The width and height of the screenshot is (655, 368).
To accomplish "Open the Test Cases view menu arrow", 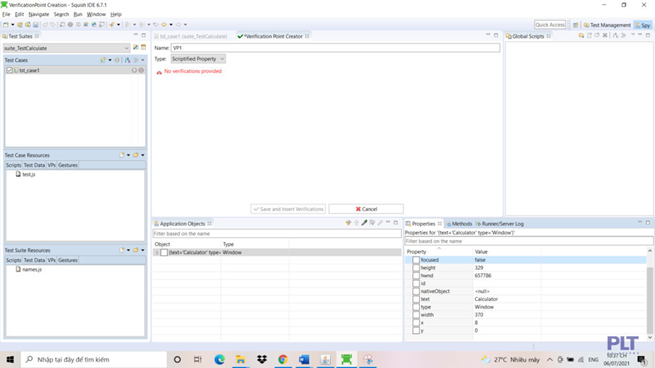I will [143, 60].
